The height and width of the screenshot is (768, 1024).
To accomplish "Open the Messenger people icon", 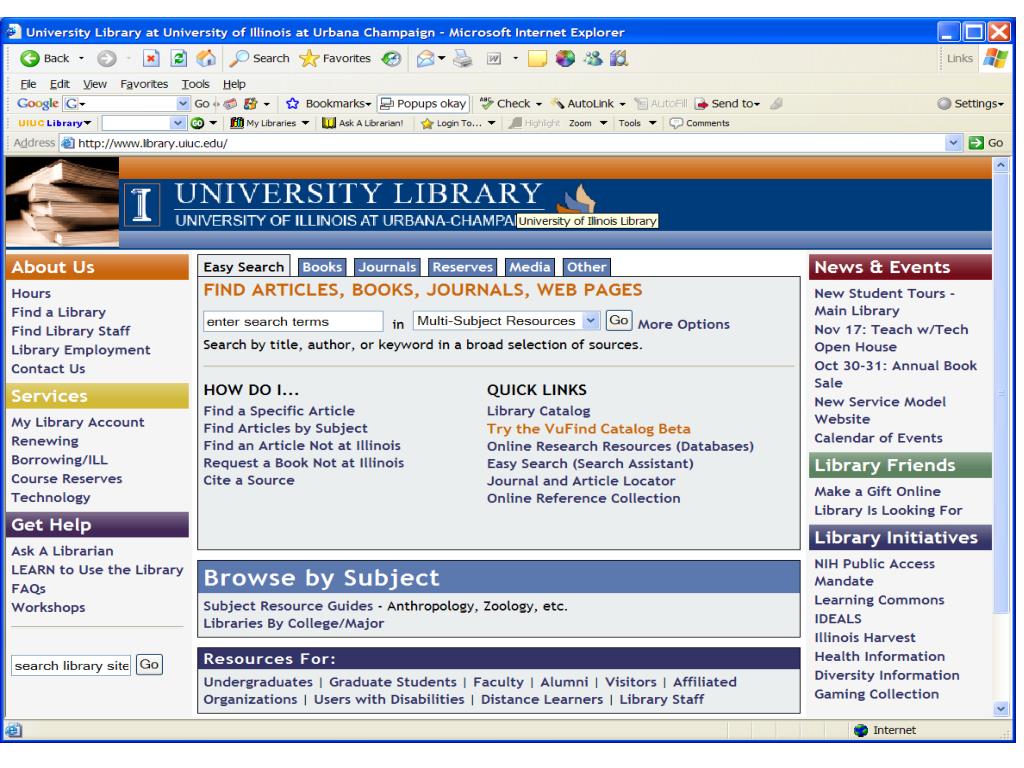I will 593,59.
